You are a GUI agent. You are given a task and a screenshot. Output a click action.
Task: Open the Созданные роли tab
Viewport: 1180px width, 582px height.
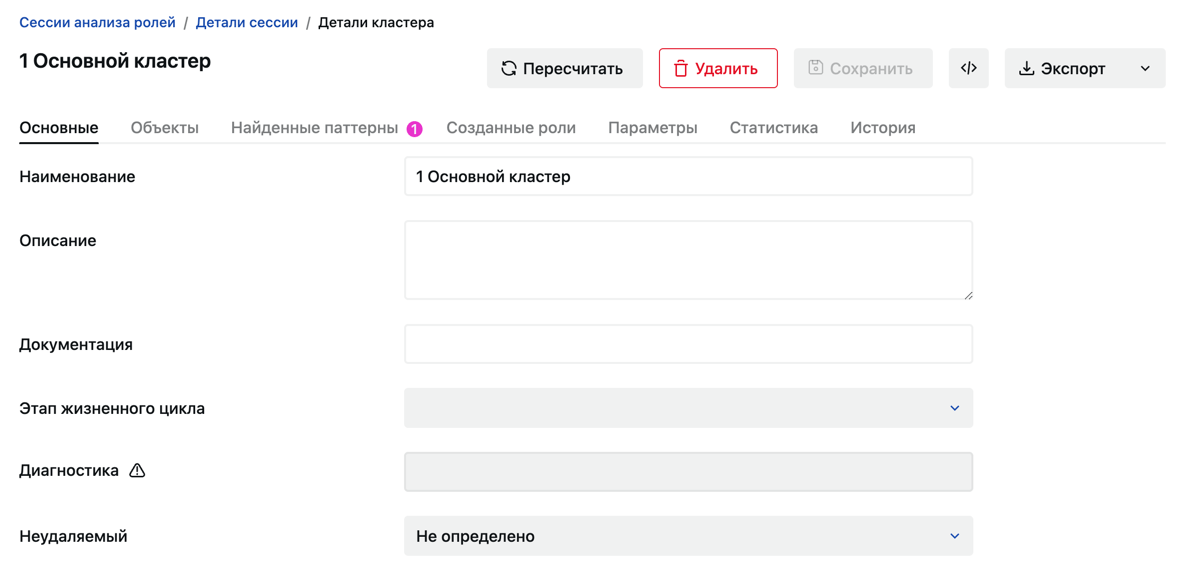(x=511, y=128)
